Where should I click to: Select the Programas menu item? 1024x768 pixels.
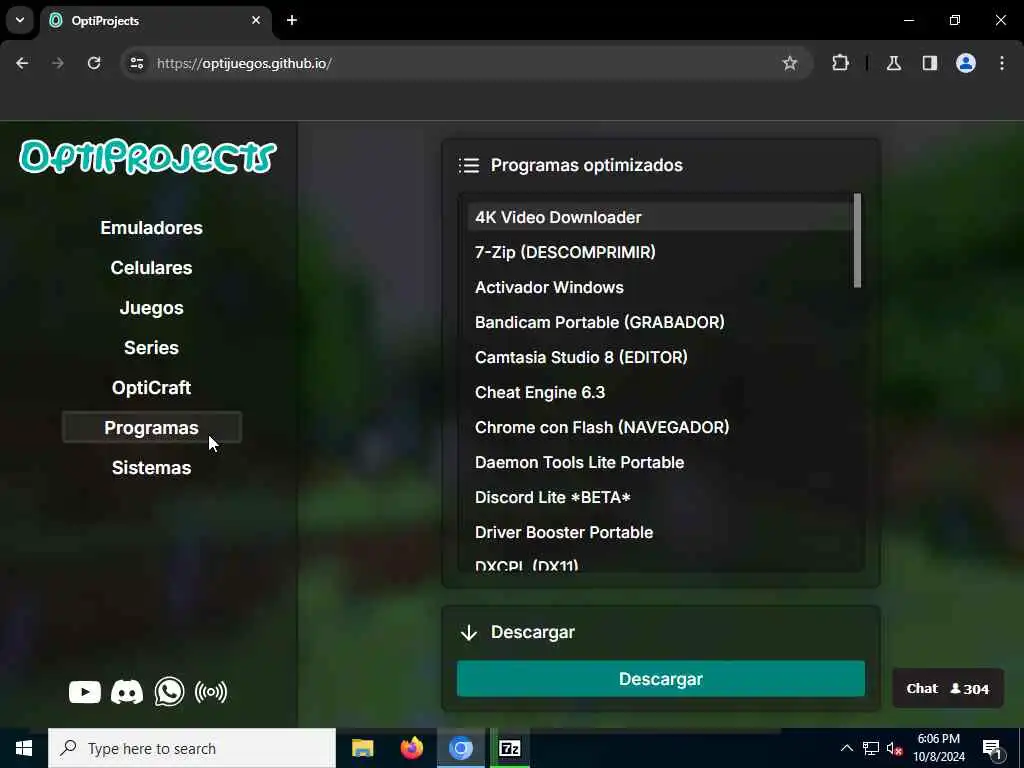coord(152,428)
